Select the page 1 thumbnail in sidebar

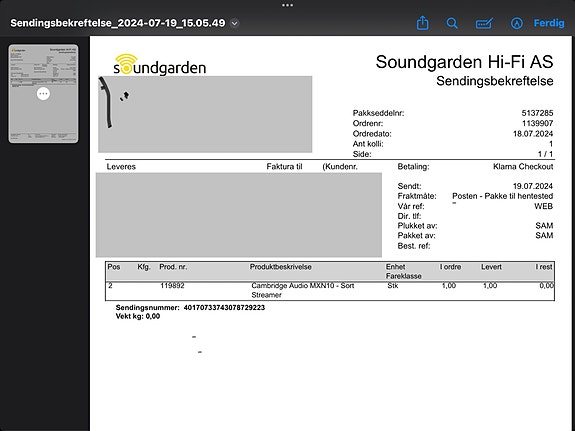(x=43, y=94)
